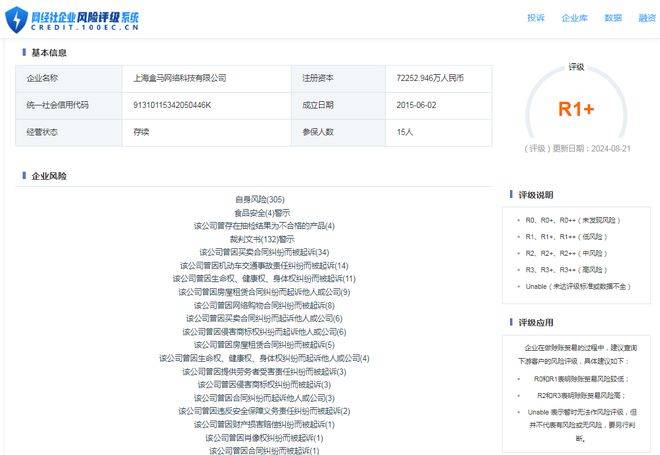Image resolution: width=660 pixels, height=455 pixels.
Task: Open the 裁判文书(132)警示 entry
Action: click(262, 239)
